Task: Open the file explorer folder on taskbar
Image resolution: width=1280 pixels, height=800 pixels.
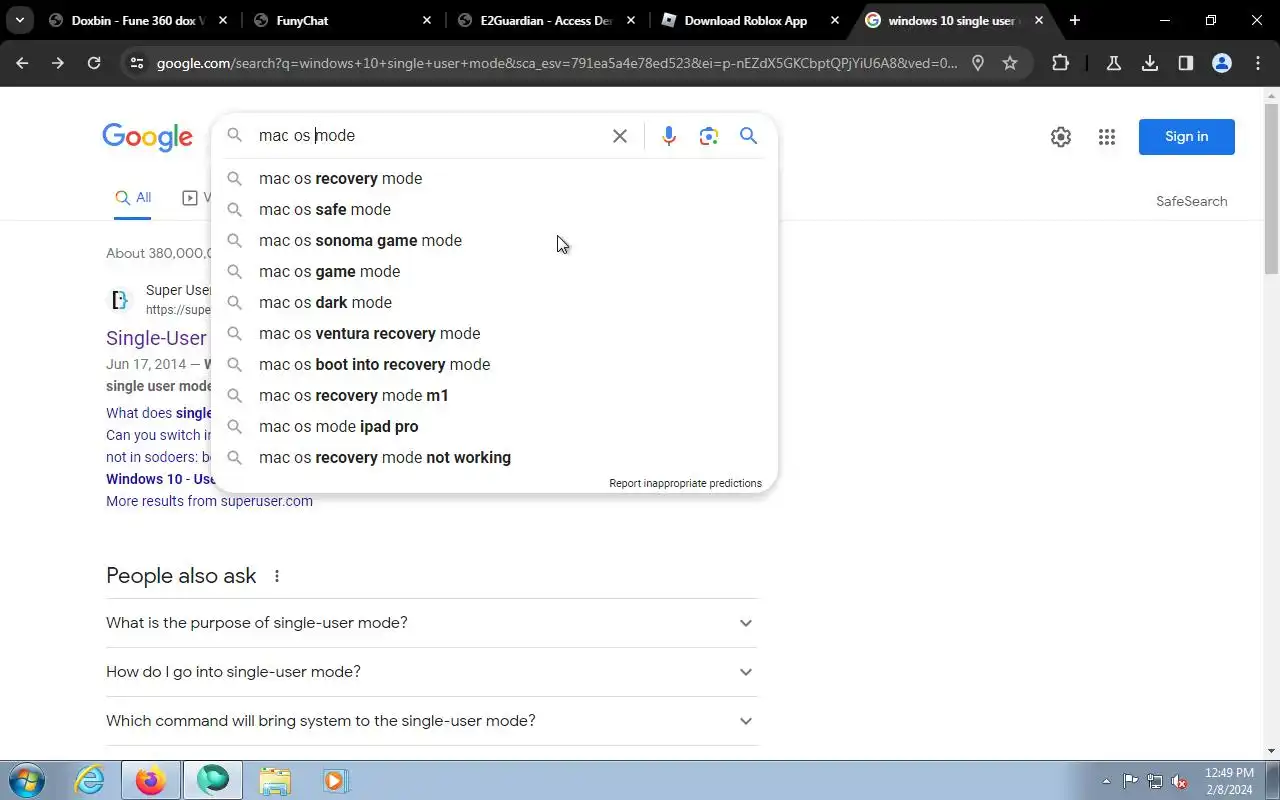Action: click(x=274, y=780)
